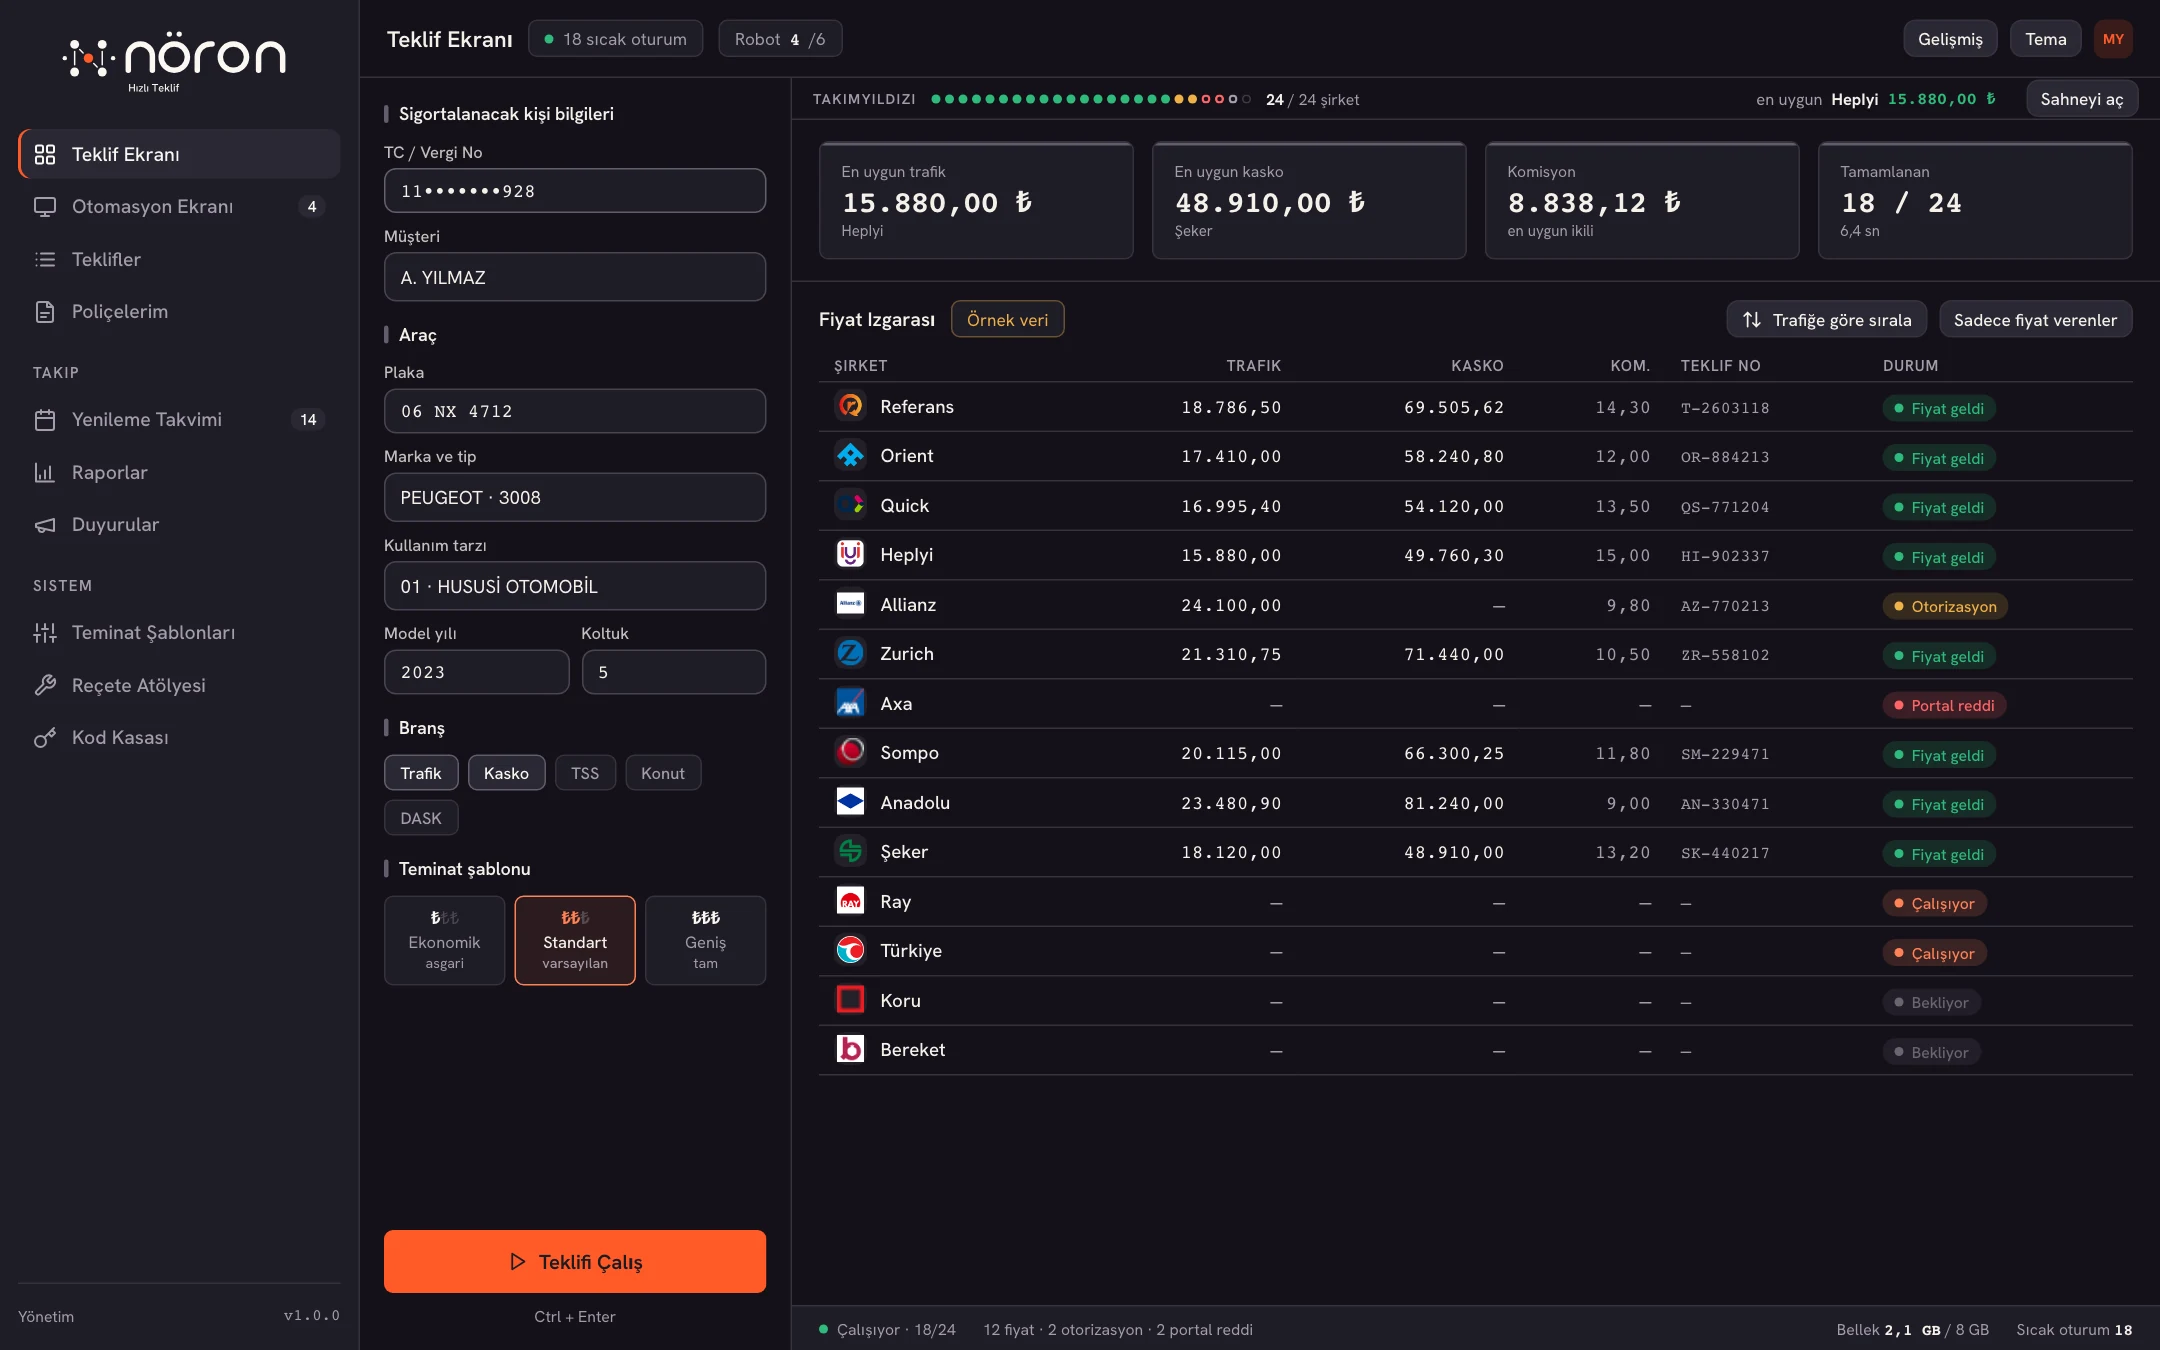Click the Axa company logo
The height and width of the screenshot is (1350, 2160).
(850, 703)
